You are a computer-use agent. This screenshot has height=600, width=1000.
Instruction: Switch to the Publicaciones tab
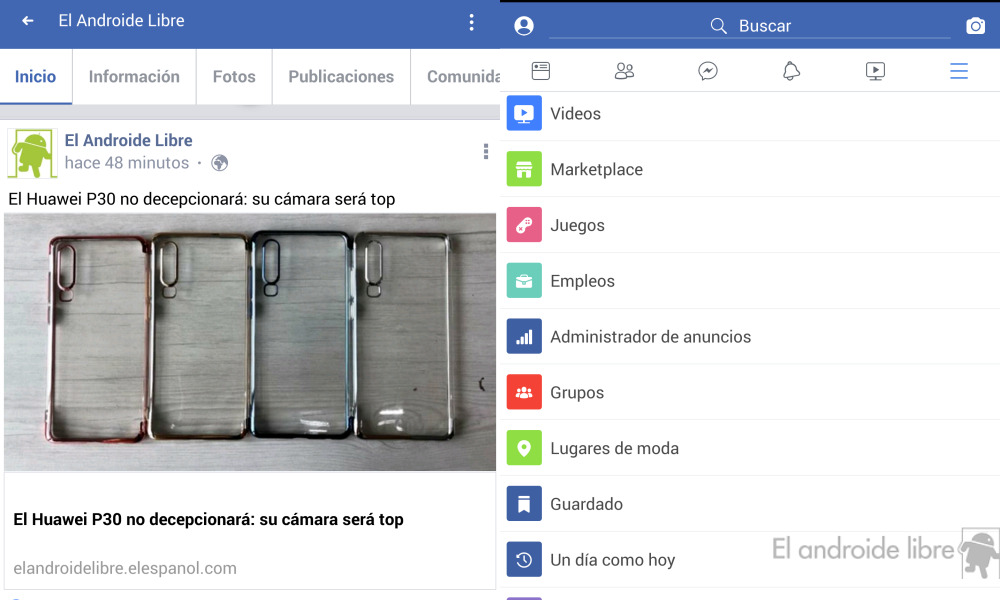pos(341,77)
